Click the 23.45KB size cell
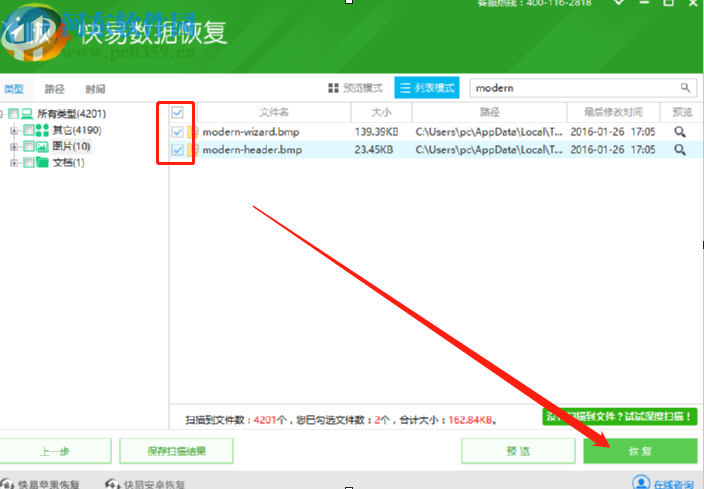The image size is (704, 489). click(x=374, y=150)
